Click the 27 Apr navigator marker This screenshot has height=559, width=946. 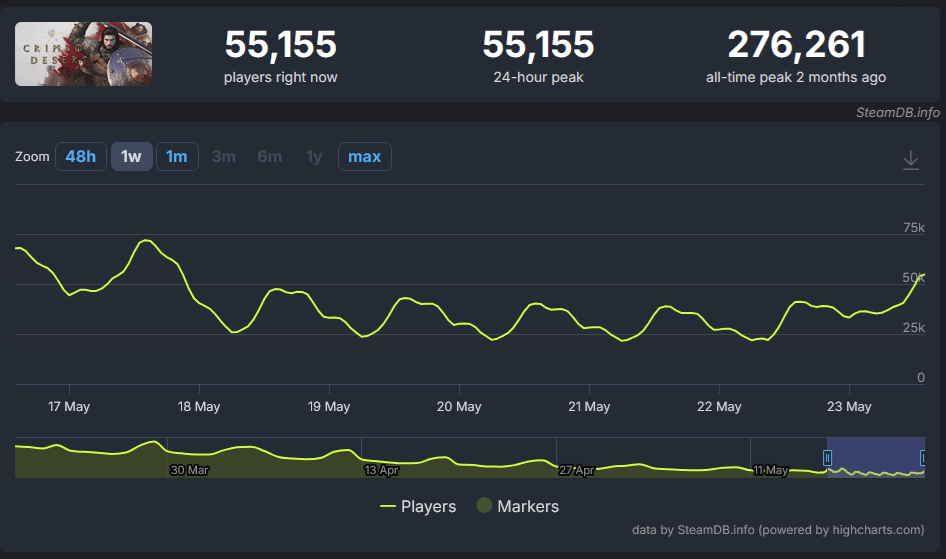[576, 470]
